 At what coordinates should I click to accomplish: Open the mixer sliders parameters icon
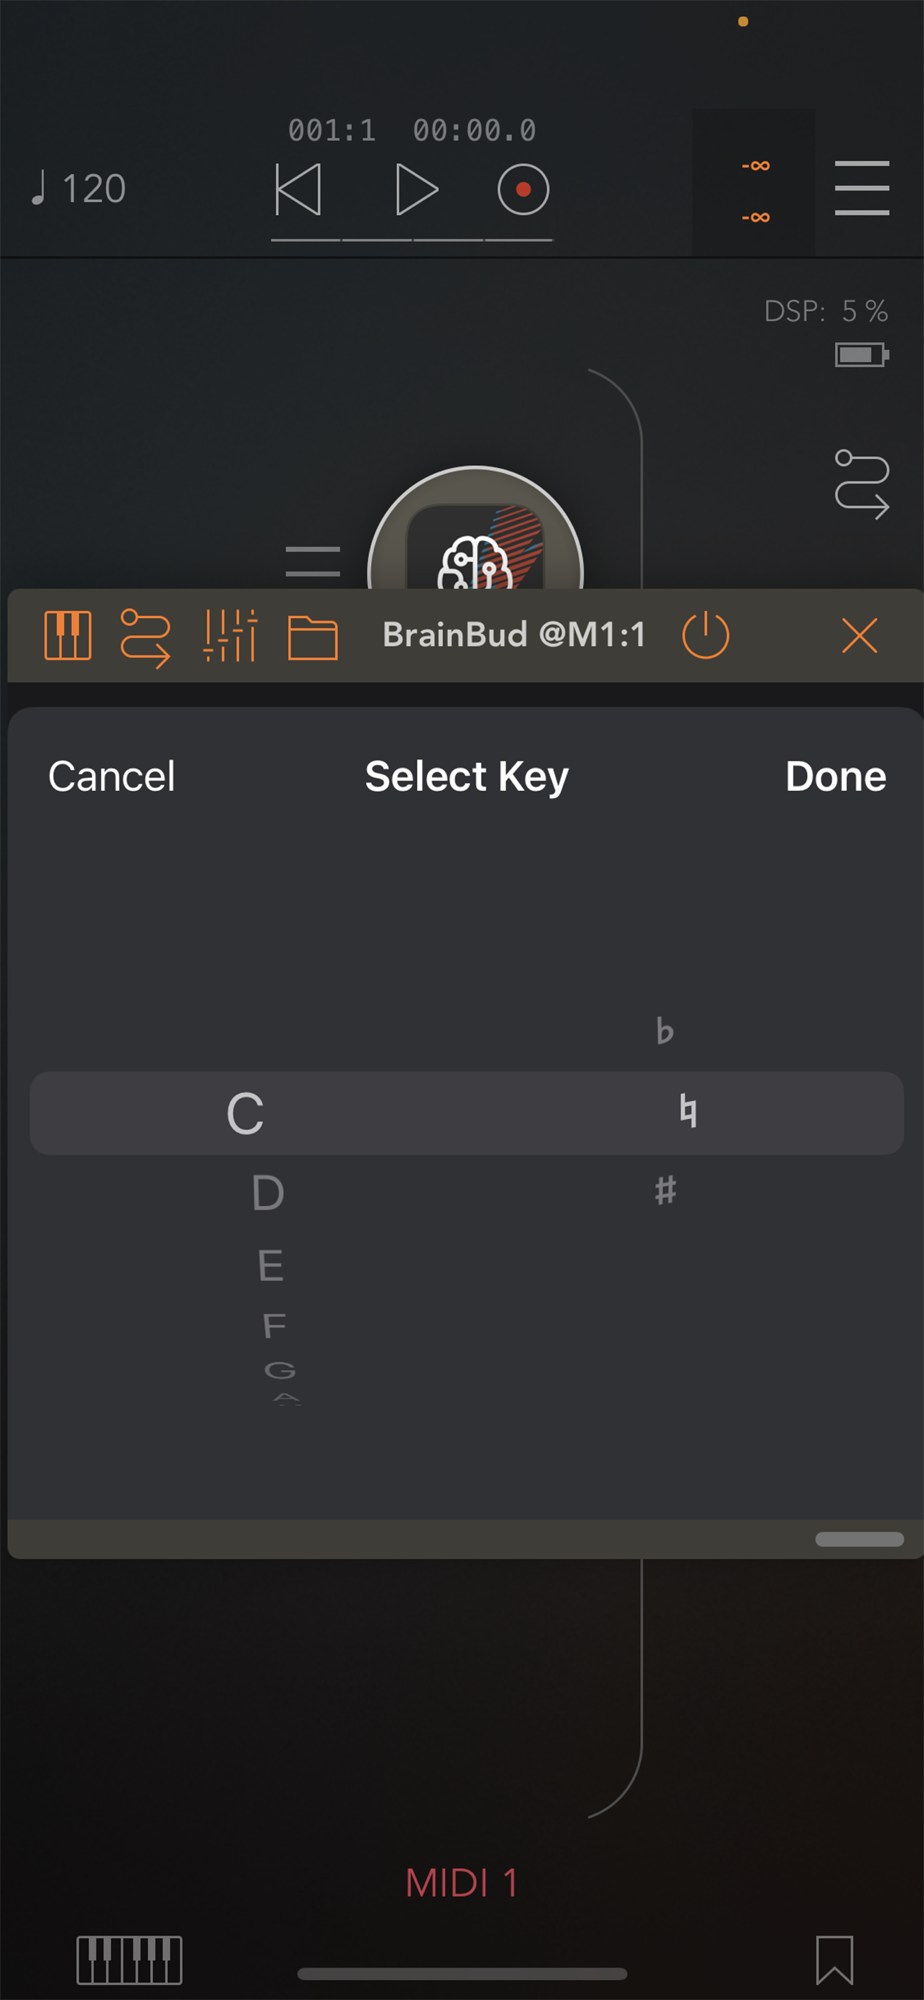pyautogui.click(x=230, y=636)
